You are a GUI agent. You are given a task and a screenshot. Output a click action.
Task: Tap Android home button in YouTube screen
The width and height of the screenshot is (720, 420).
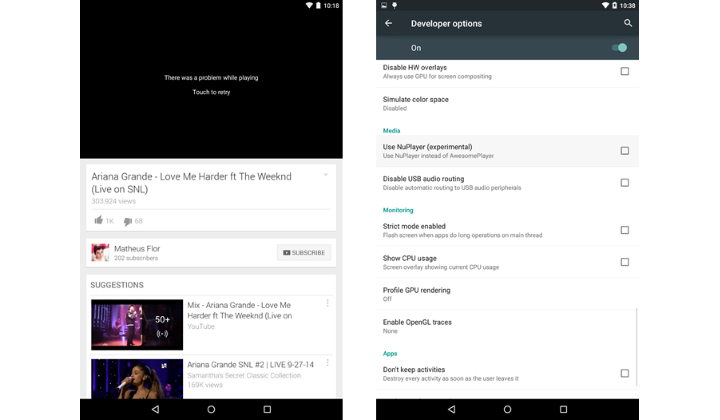(x=211, y=409)
